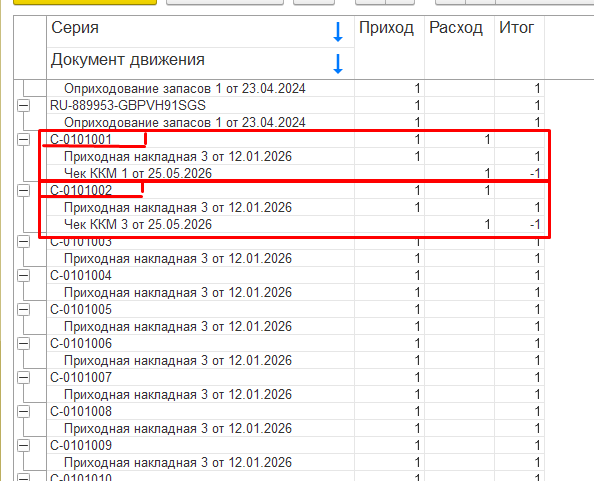Open Чек ККМ 1 от 25.05.2026 document
The width and height of the screenshot is (594, 481).
(x=138, y=173)
